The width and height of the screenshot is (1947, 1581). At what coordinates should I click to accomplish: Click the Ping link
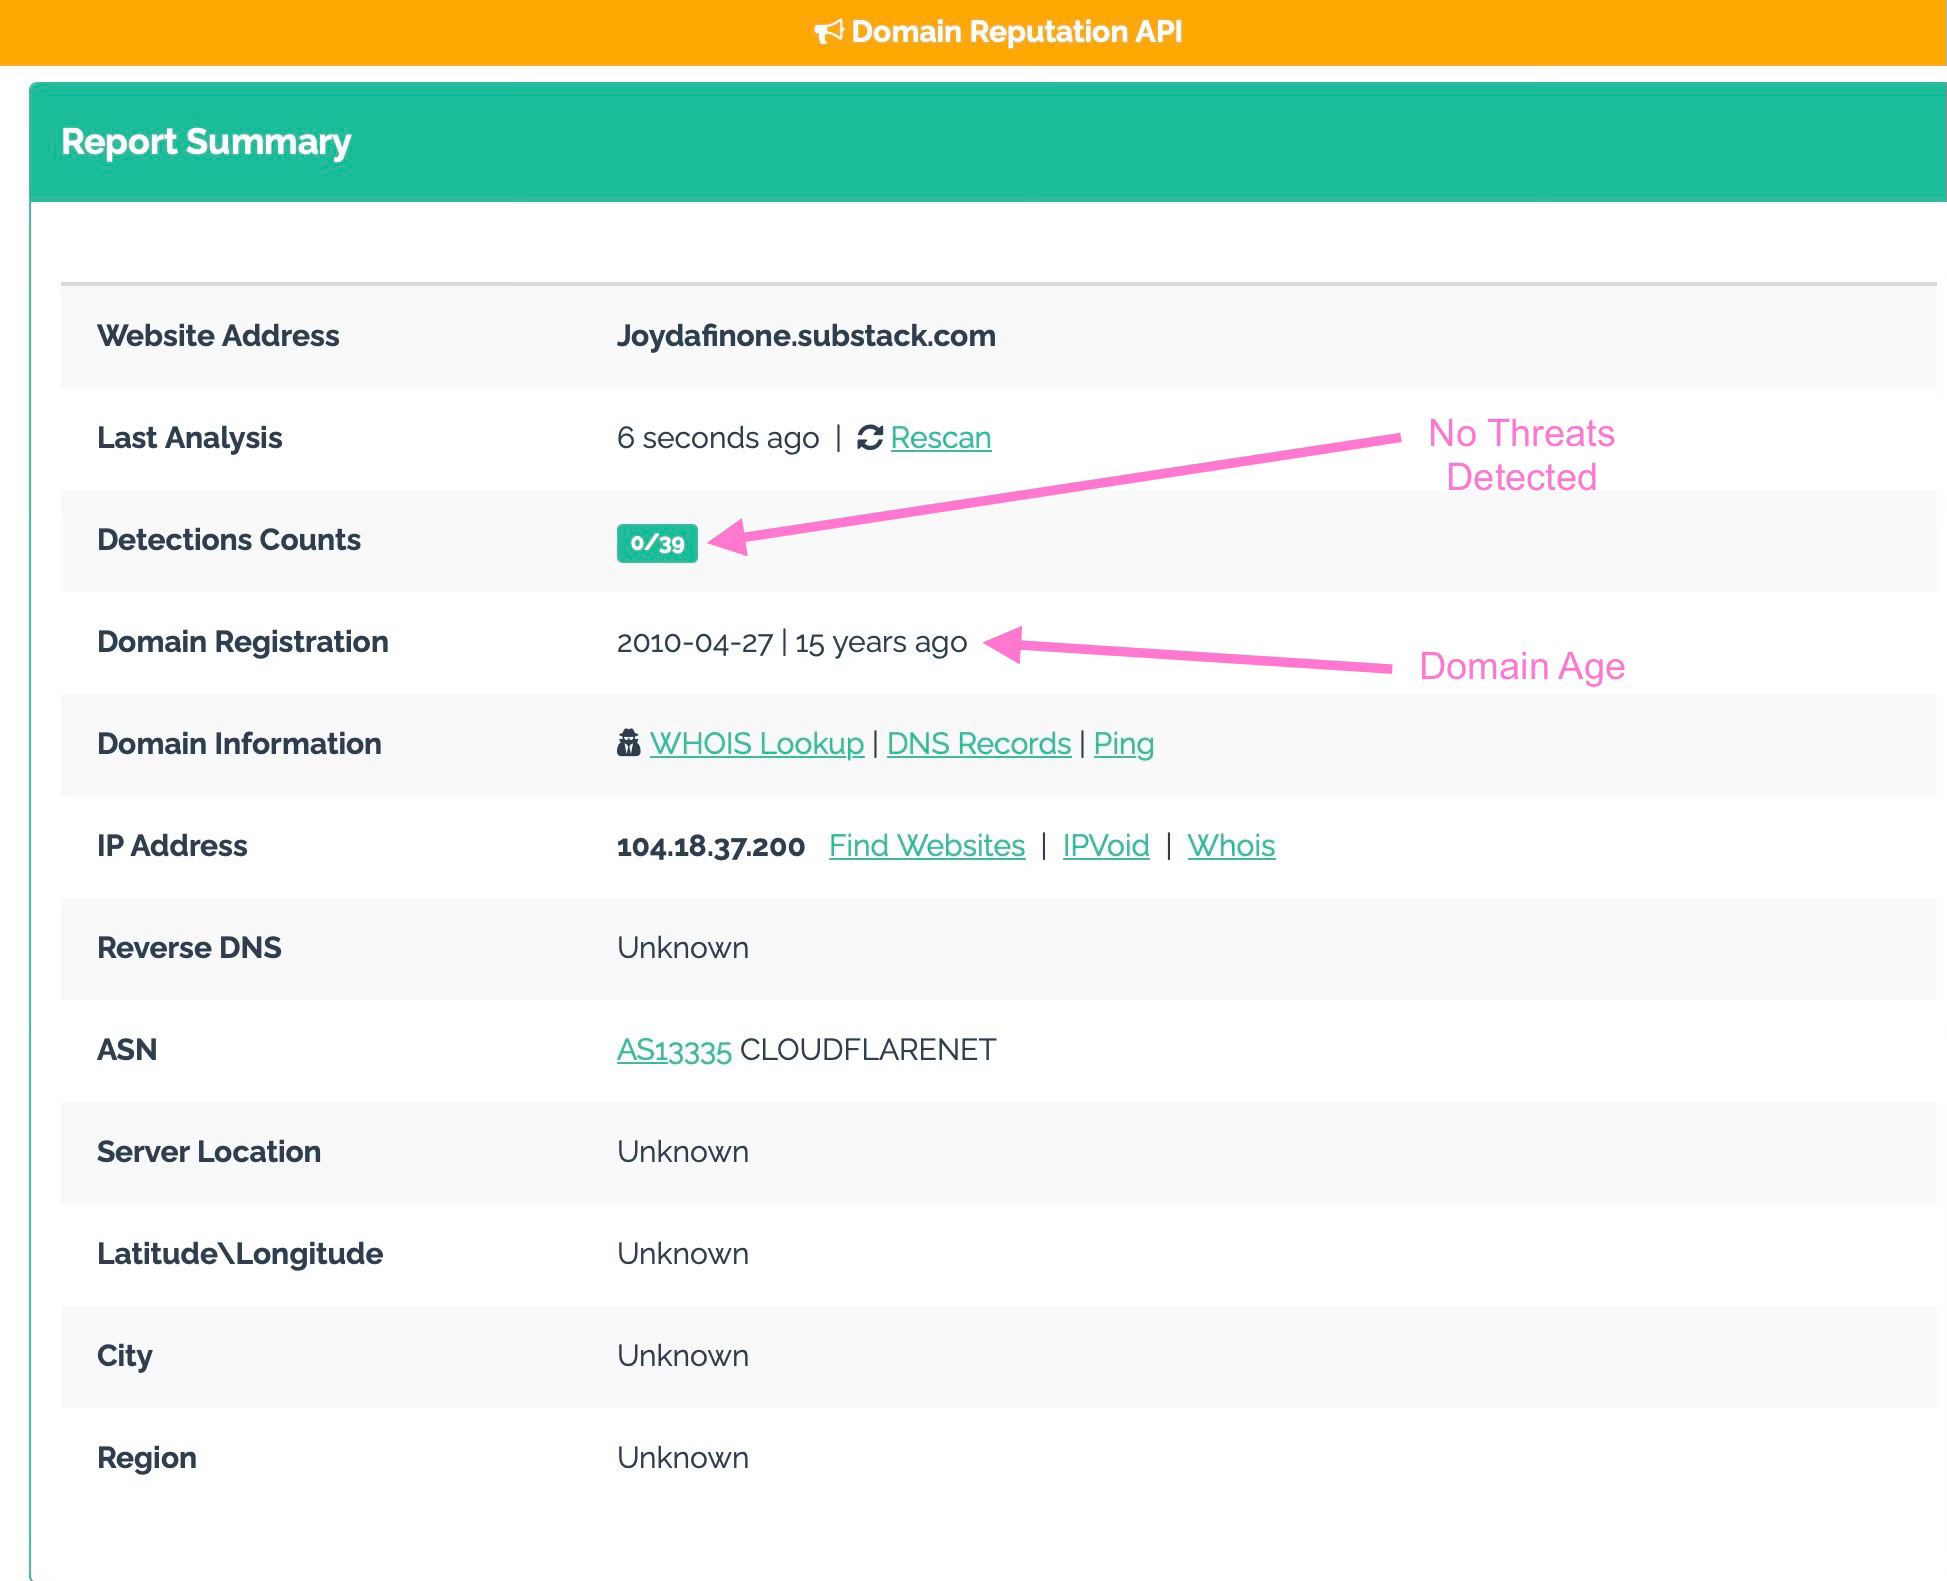tap(1123, 744)
